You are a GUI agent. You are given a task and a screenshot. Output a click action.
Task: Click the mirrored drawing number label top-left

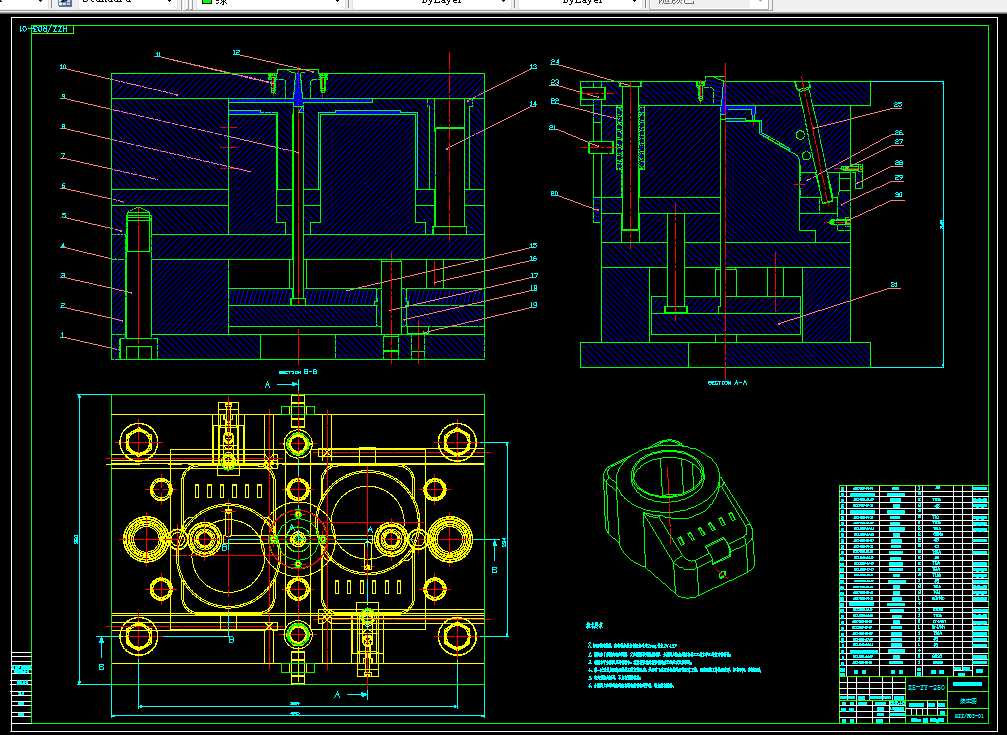tap(43, 31)
